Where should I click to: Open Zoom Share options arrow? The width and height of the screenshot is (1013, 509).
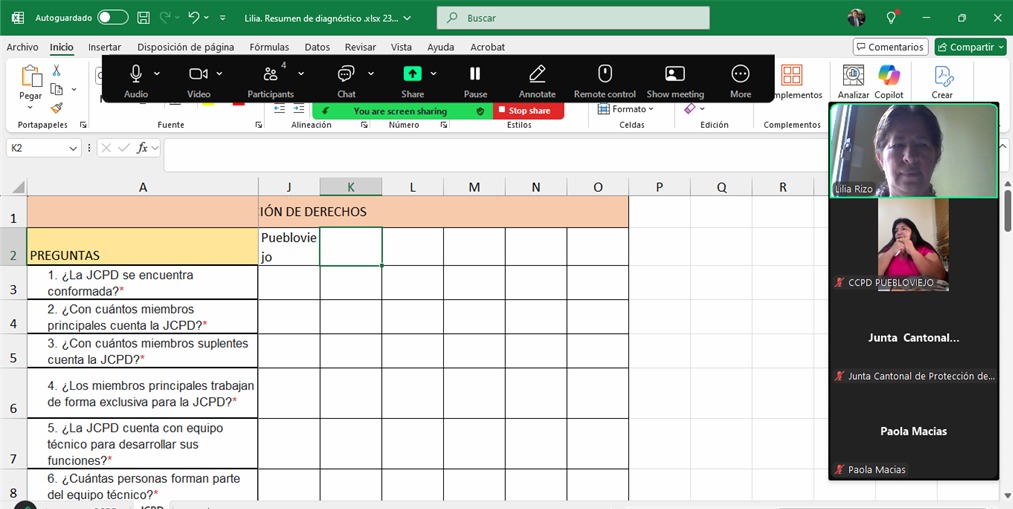[x=433, y=73]
